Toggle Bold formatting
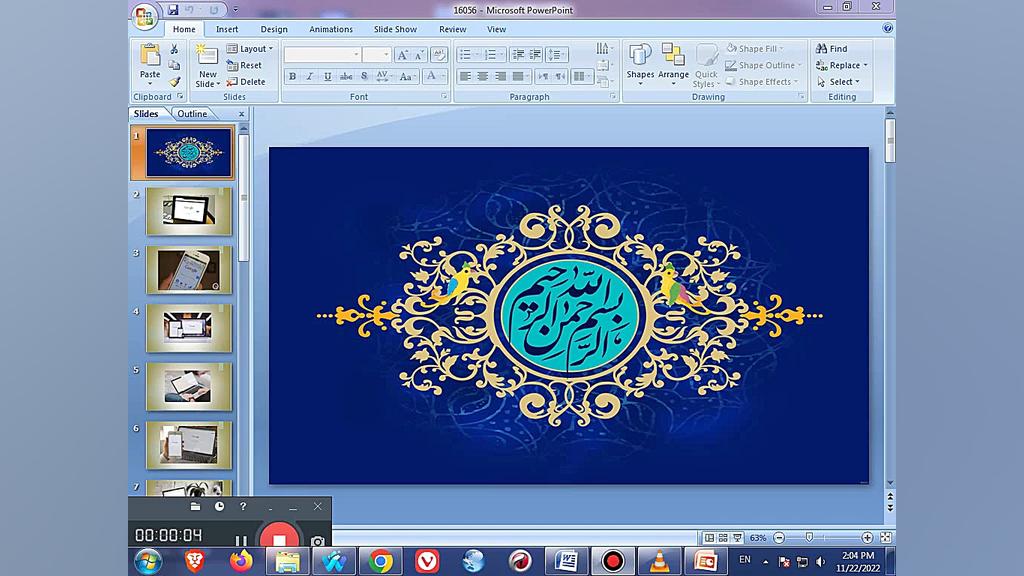Viewport: 1024px width, 576px height. [x=293, y=76]
